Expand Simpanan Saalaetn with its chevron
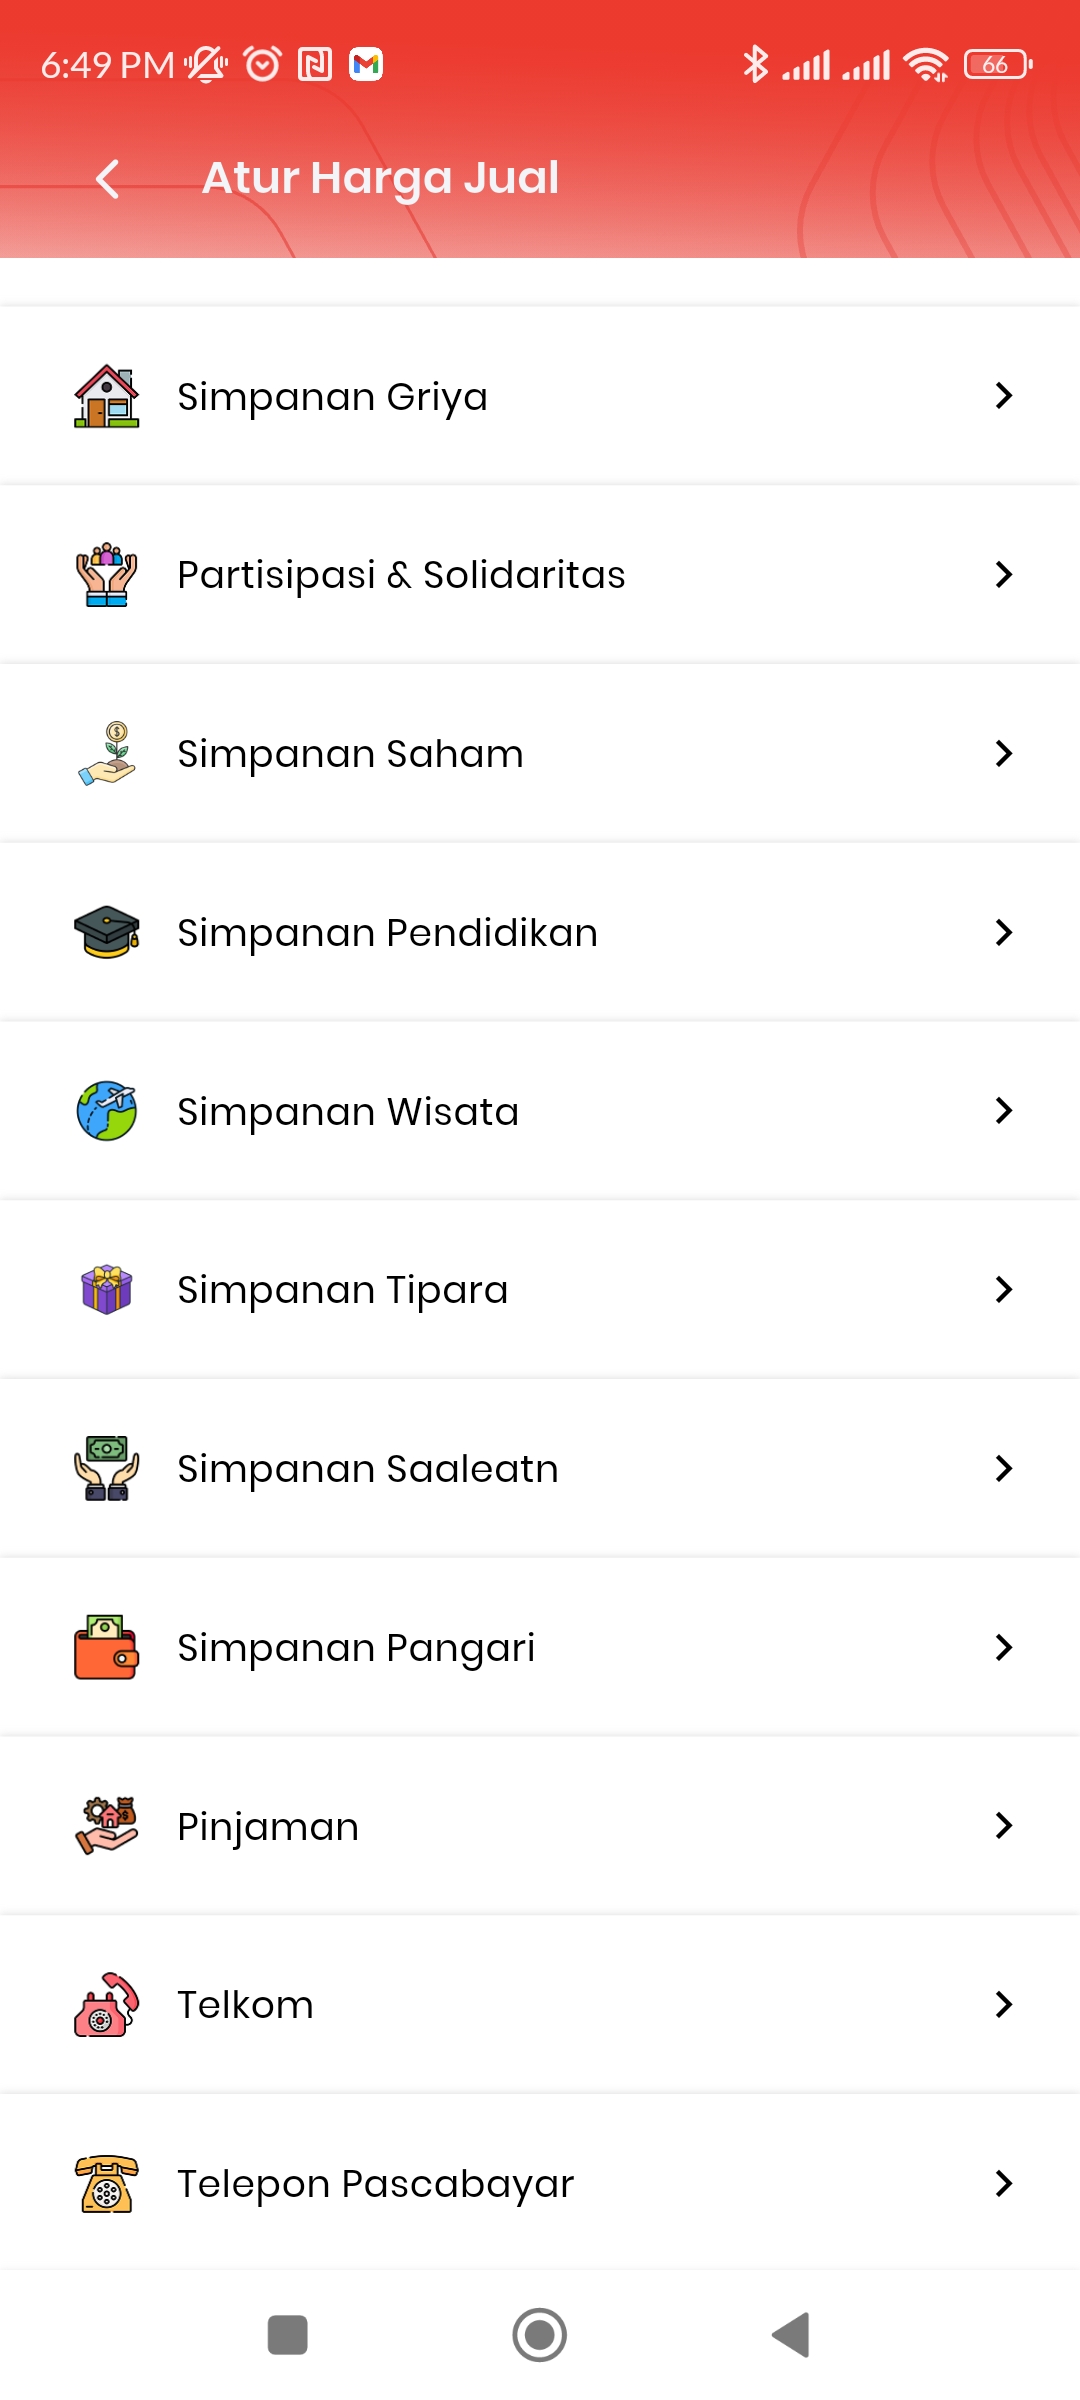 coord(1004,1468)
